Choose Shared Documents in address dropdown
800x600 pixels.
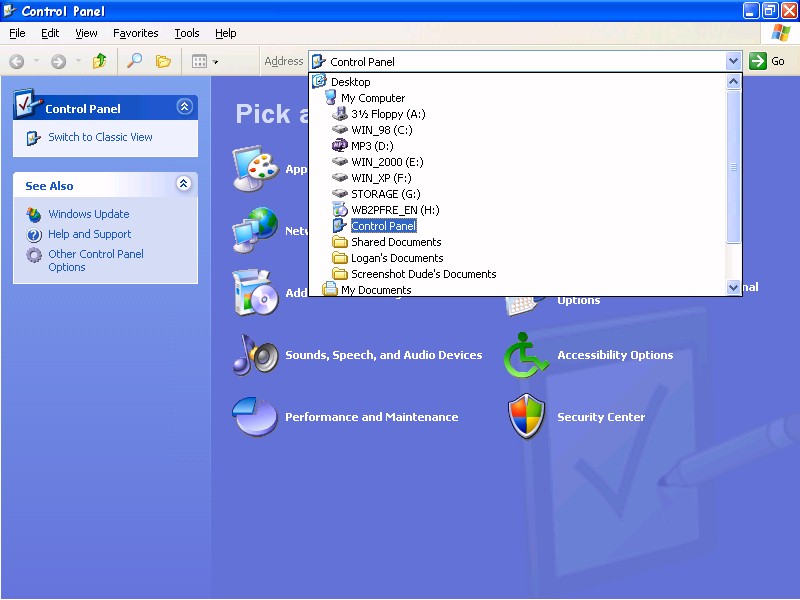(x=396, y=242)
